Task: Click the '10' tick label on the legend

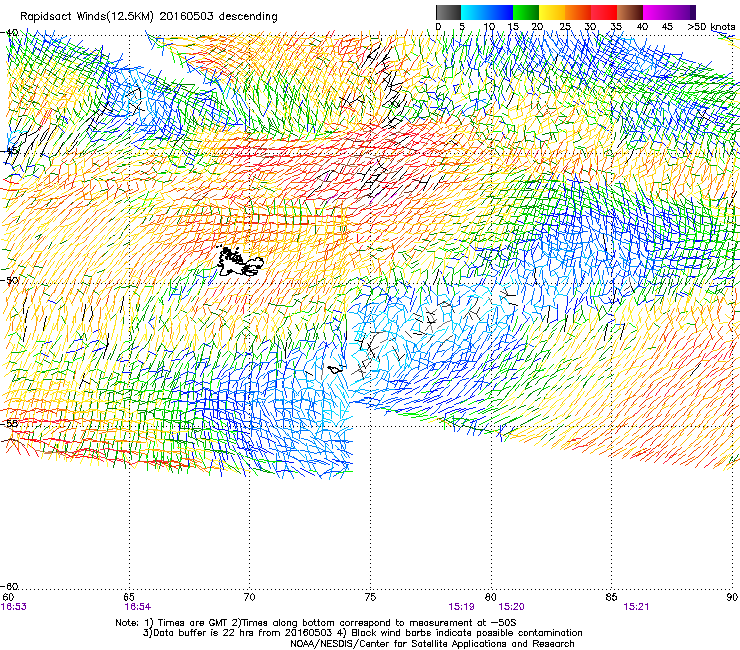Action: tap(489, 27)
